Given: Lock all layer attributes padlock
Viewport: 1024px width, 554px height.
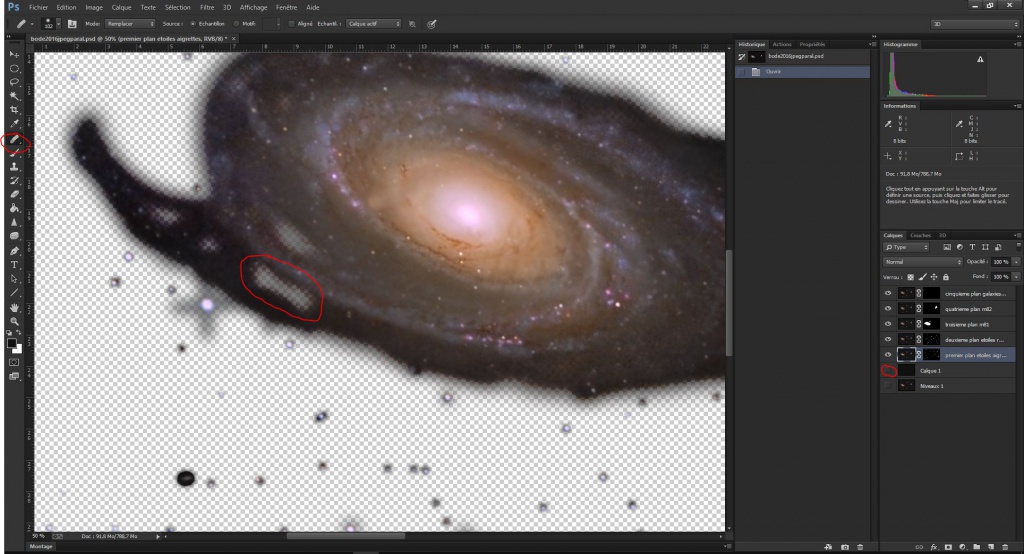Looking at the screenshot, I should pos(946,277).
